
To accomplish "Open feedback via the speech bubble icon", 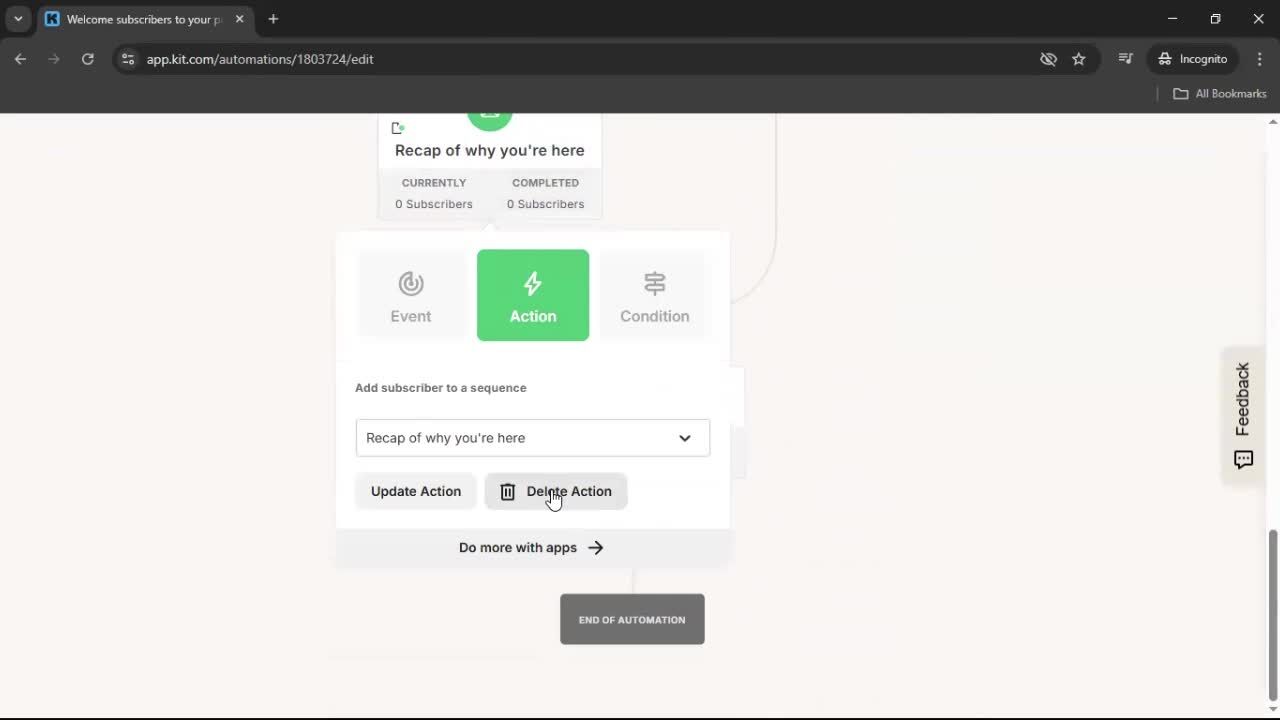I will pyautogui.click(x=1243, y=460).
